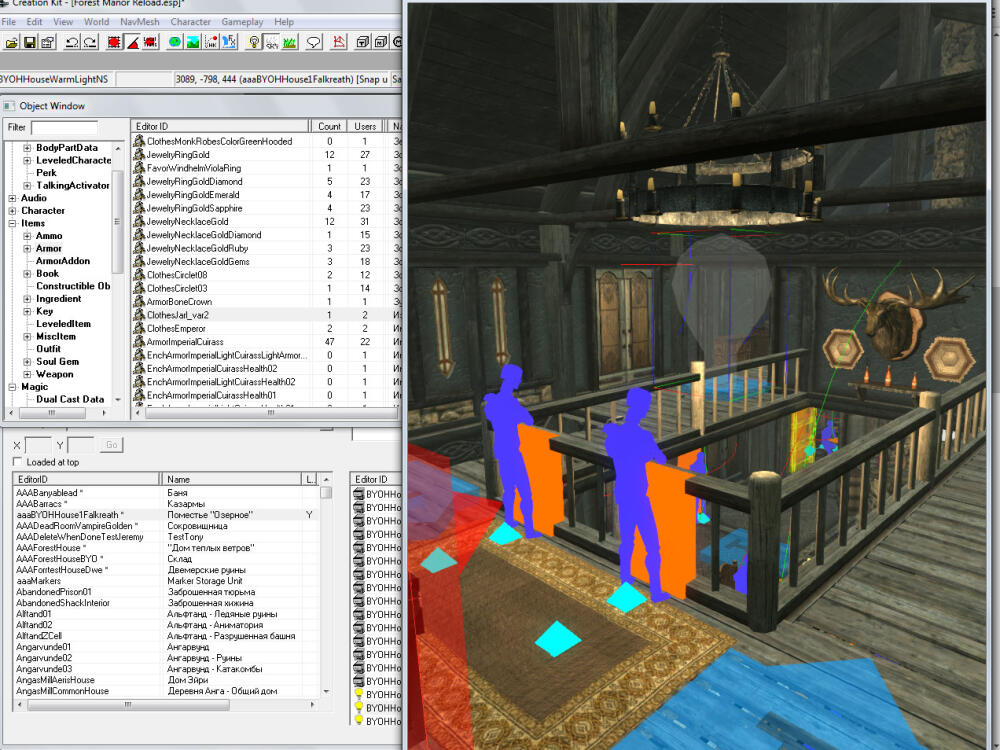Open the File menu
Screen dimensions: 1000x750
tap(9, 22)
